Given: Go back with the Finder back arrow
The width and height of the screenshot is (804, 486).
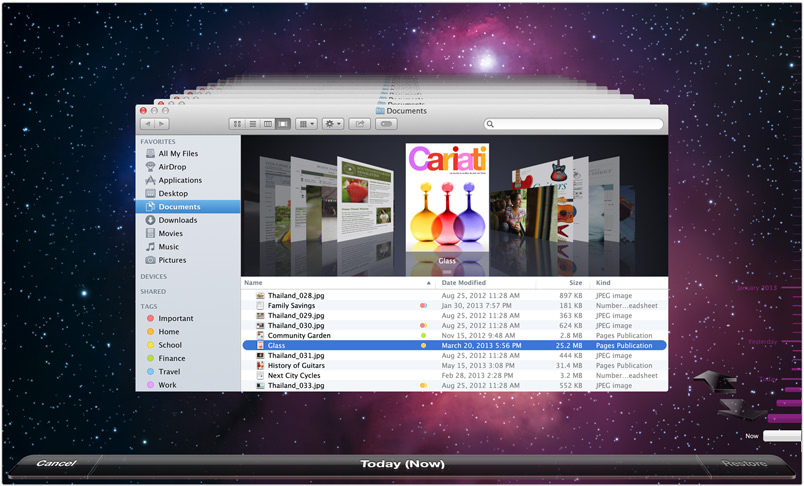Looking at the screenshot, I should coord(148,124).
